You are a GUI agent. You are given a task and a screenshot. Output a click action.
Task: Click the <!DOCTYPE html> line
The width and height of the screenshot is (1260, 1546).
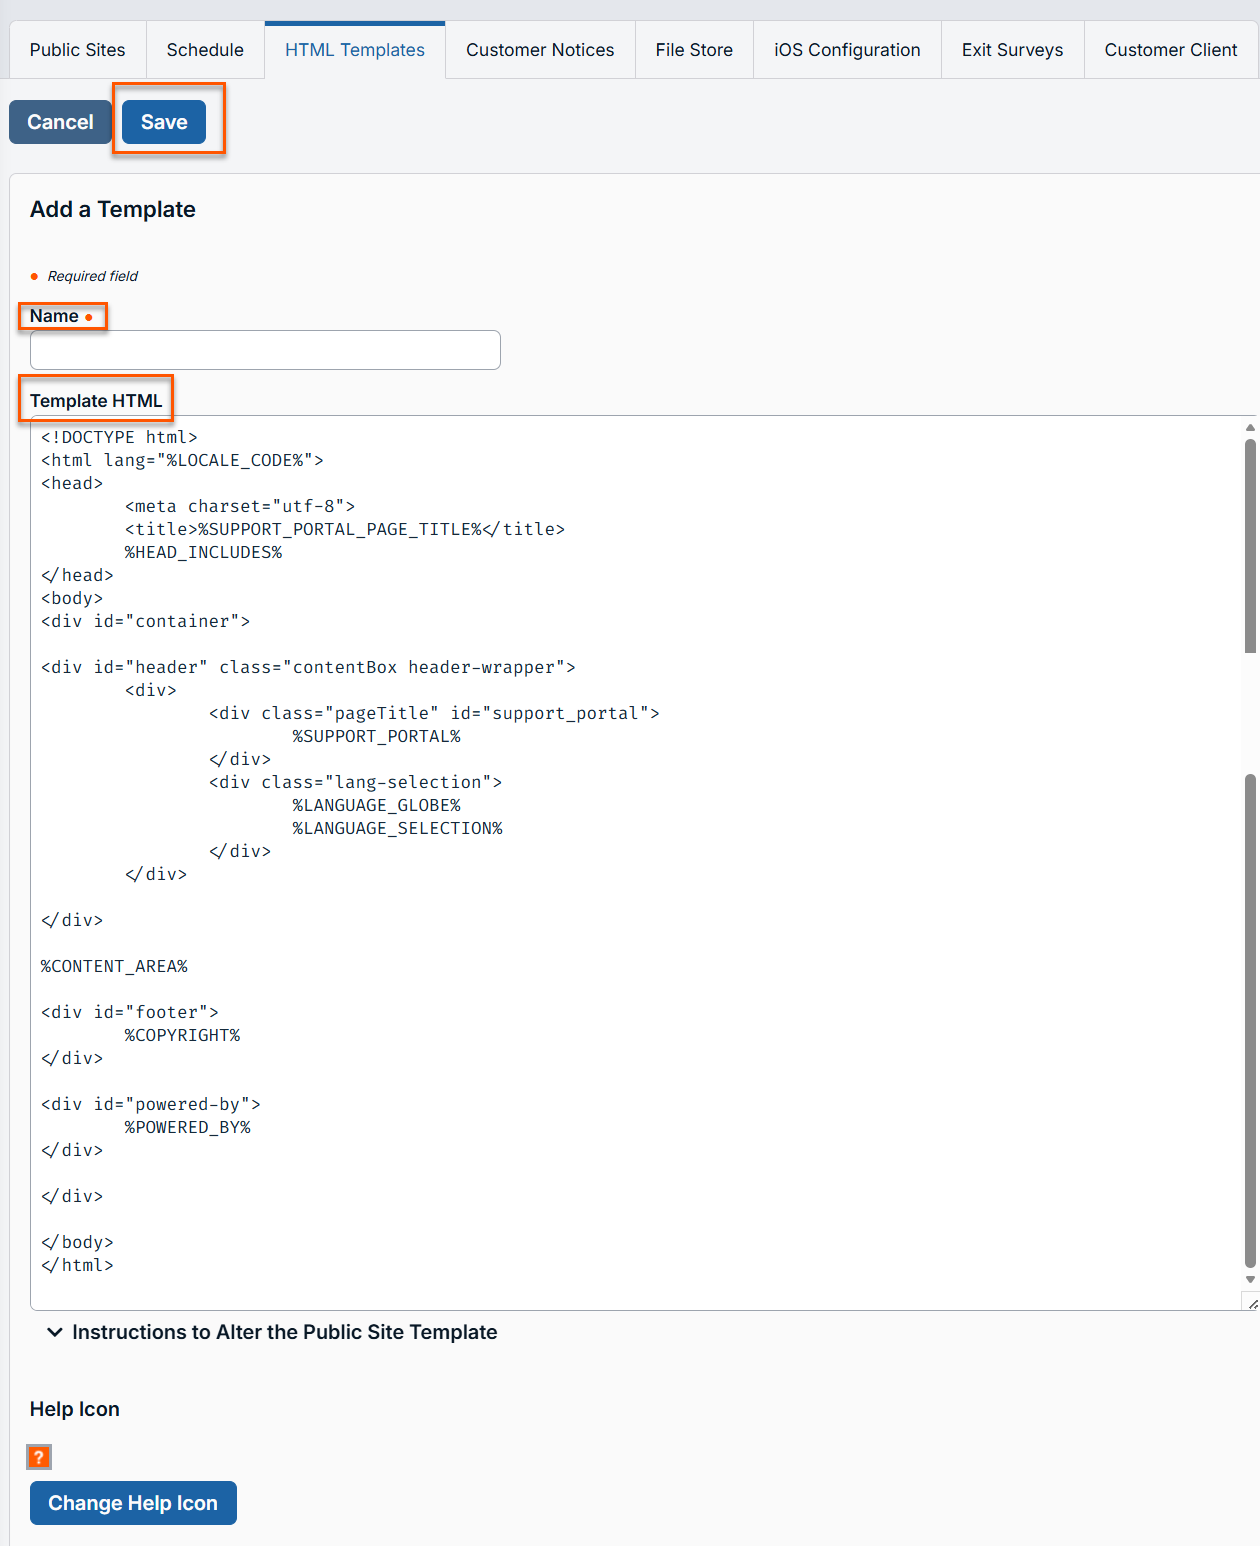(119, 437)
